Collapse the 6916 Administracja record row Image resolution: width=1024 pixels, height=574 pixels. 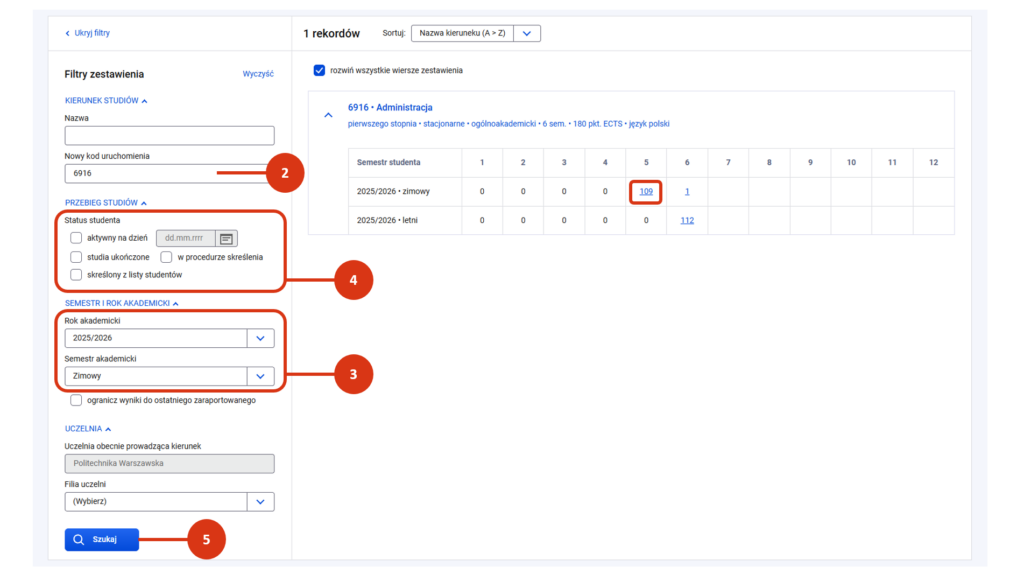click(328, 116)
